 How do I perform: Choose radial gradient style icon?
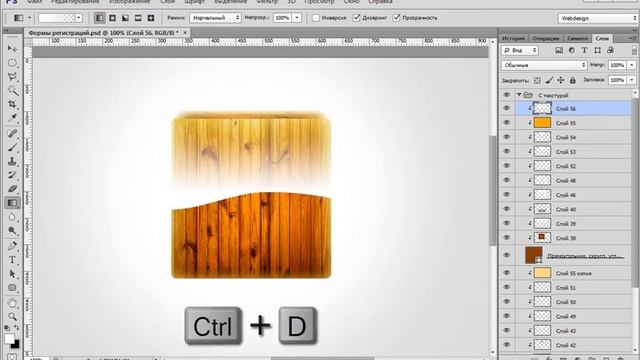tap(113, 18)
